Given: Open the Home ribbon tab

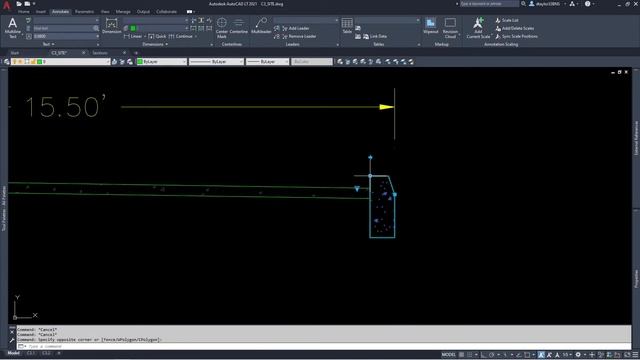Looking at the screenshot, I should click(23, 12).
